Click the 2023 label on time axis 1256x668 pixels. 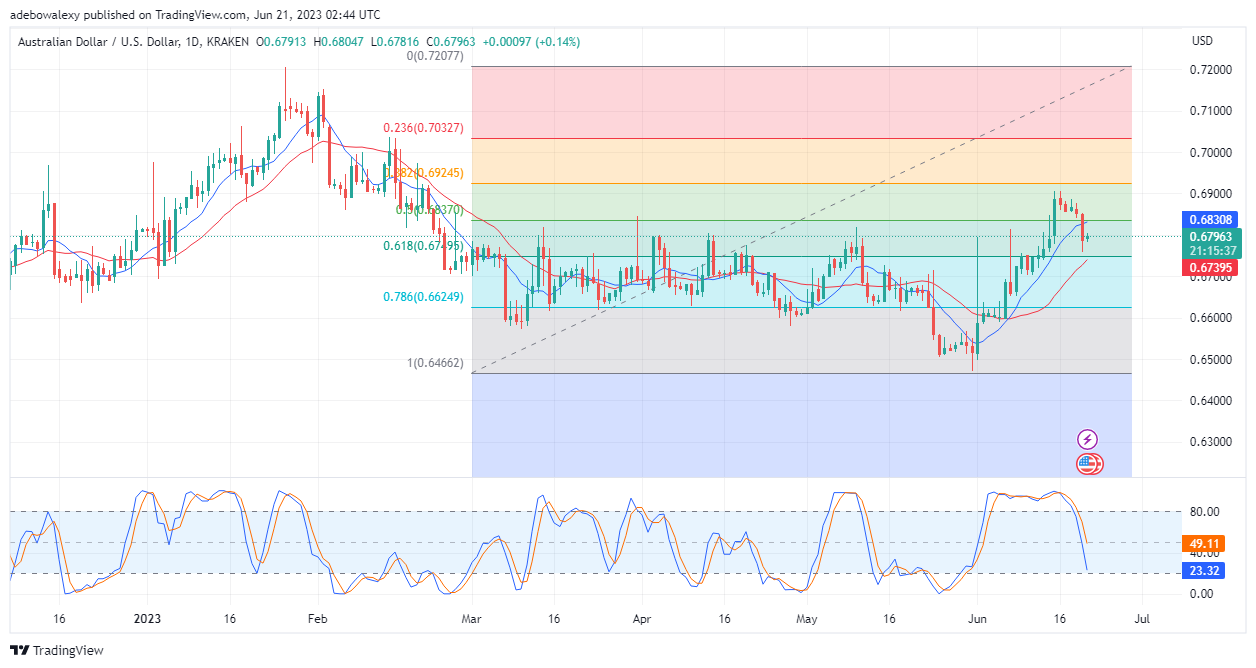147,619
